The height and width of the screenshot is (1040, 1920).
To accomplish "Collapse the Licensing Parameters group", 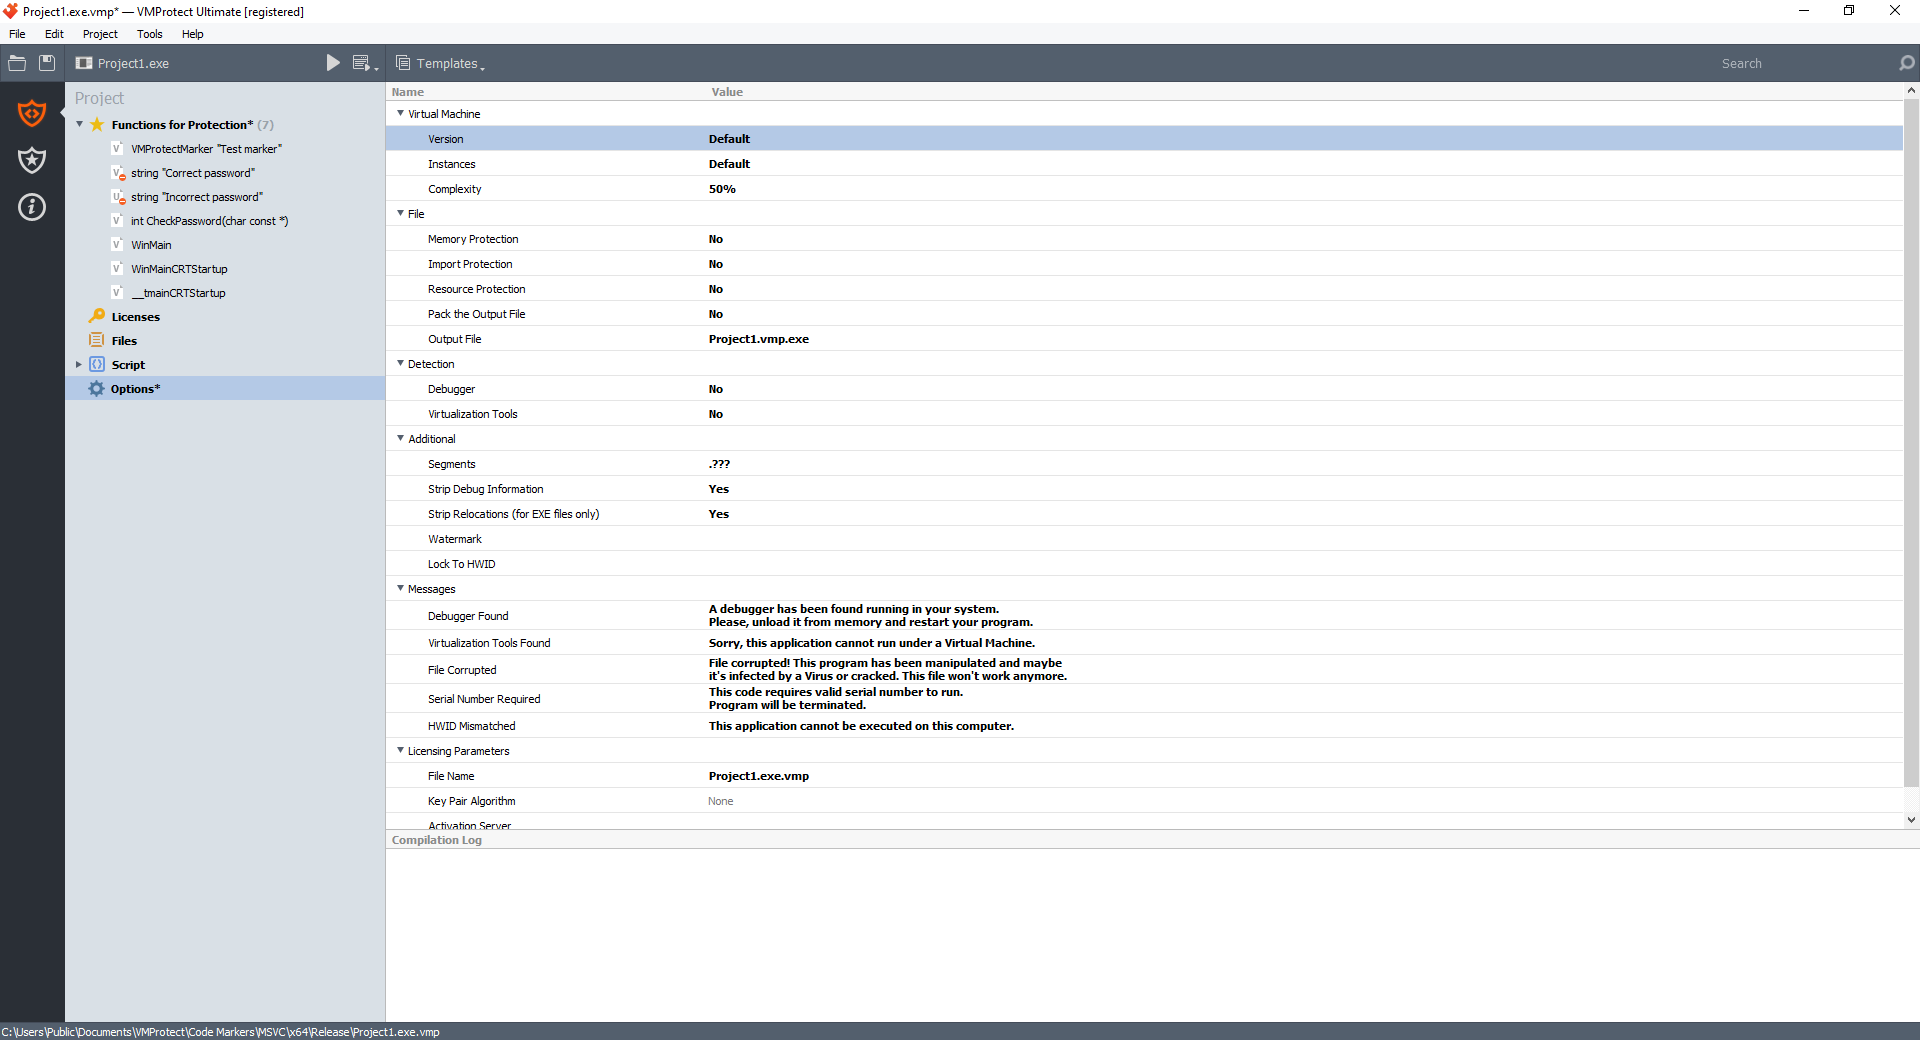I will tap(400, 750).
